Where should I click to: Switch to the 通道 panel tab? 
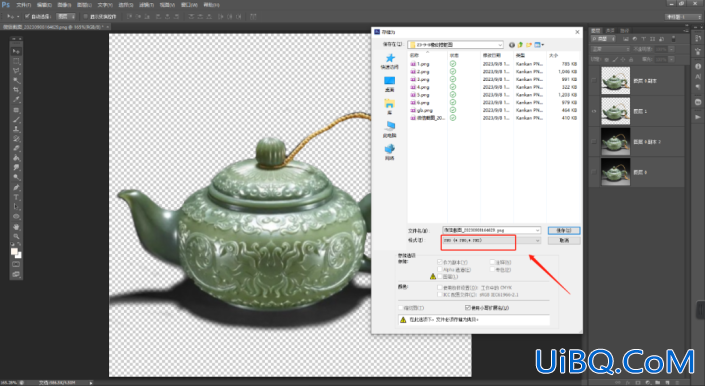point(610,31)
